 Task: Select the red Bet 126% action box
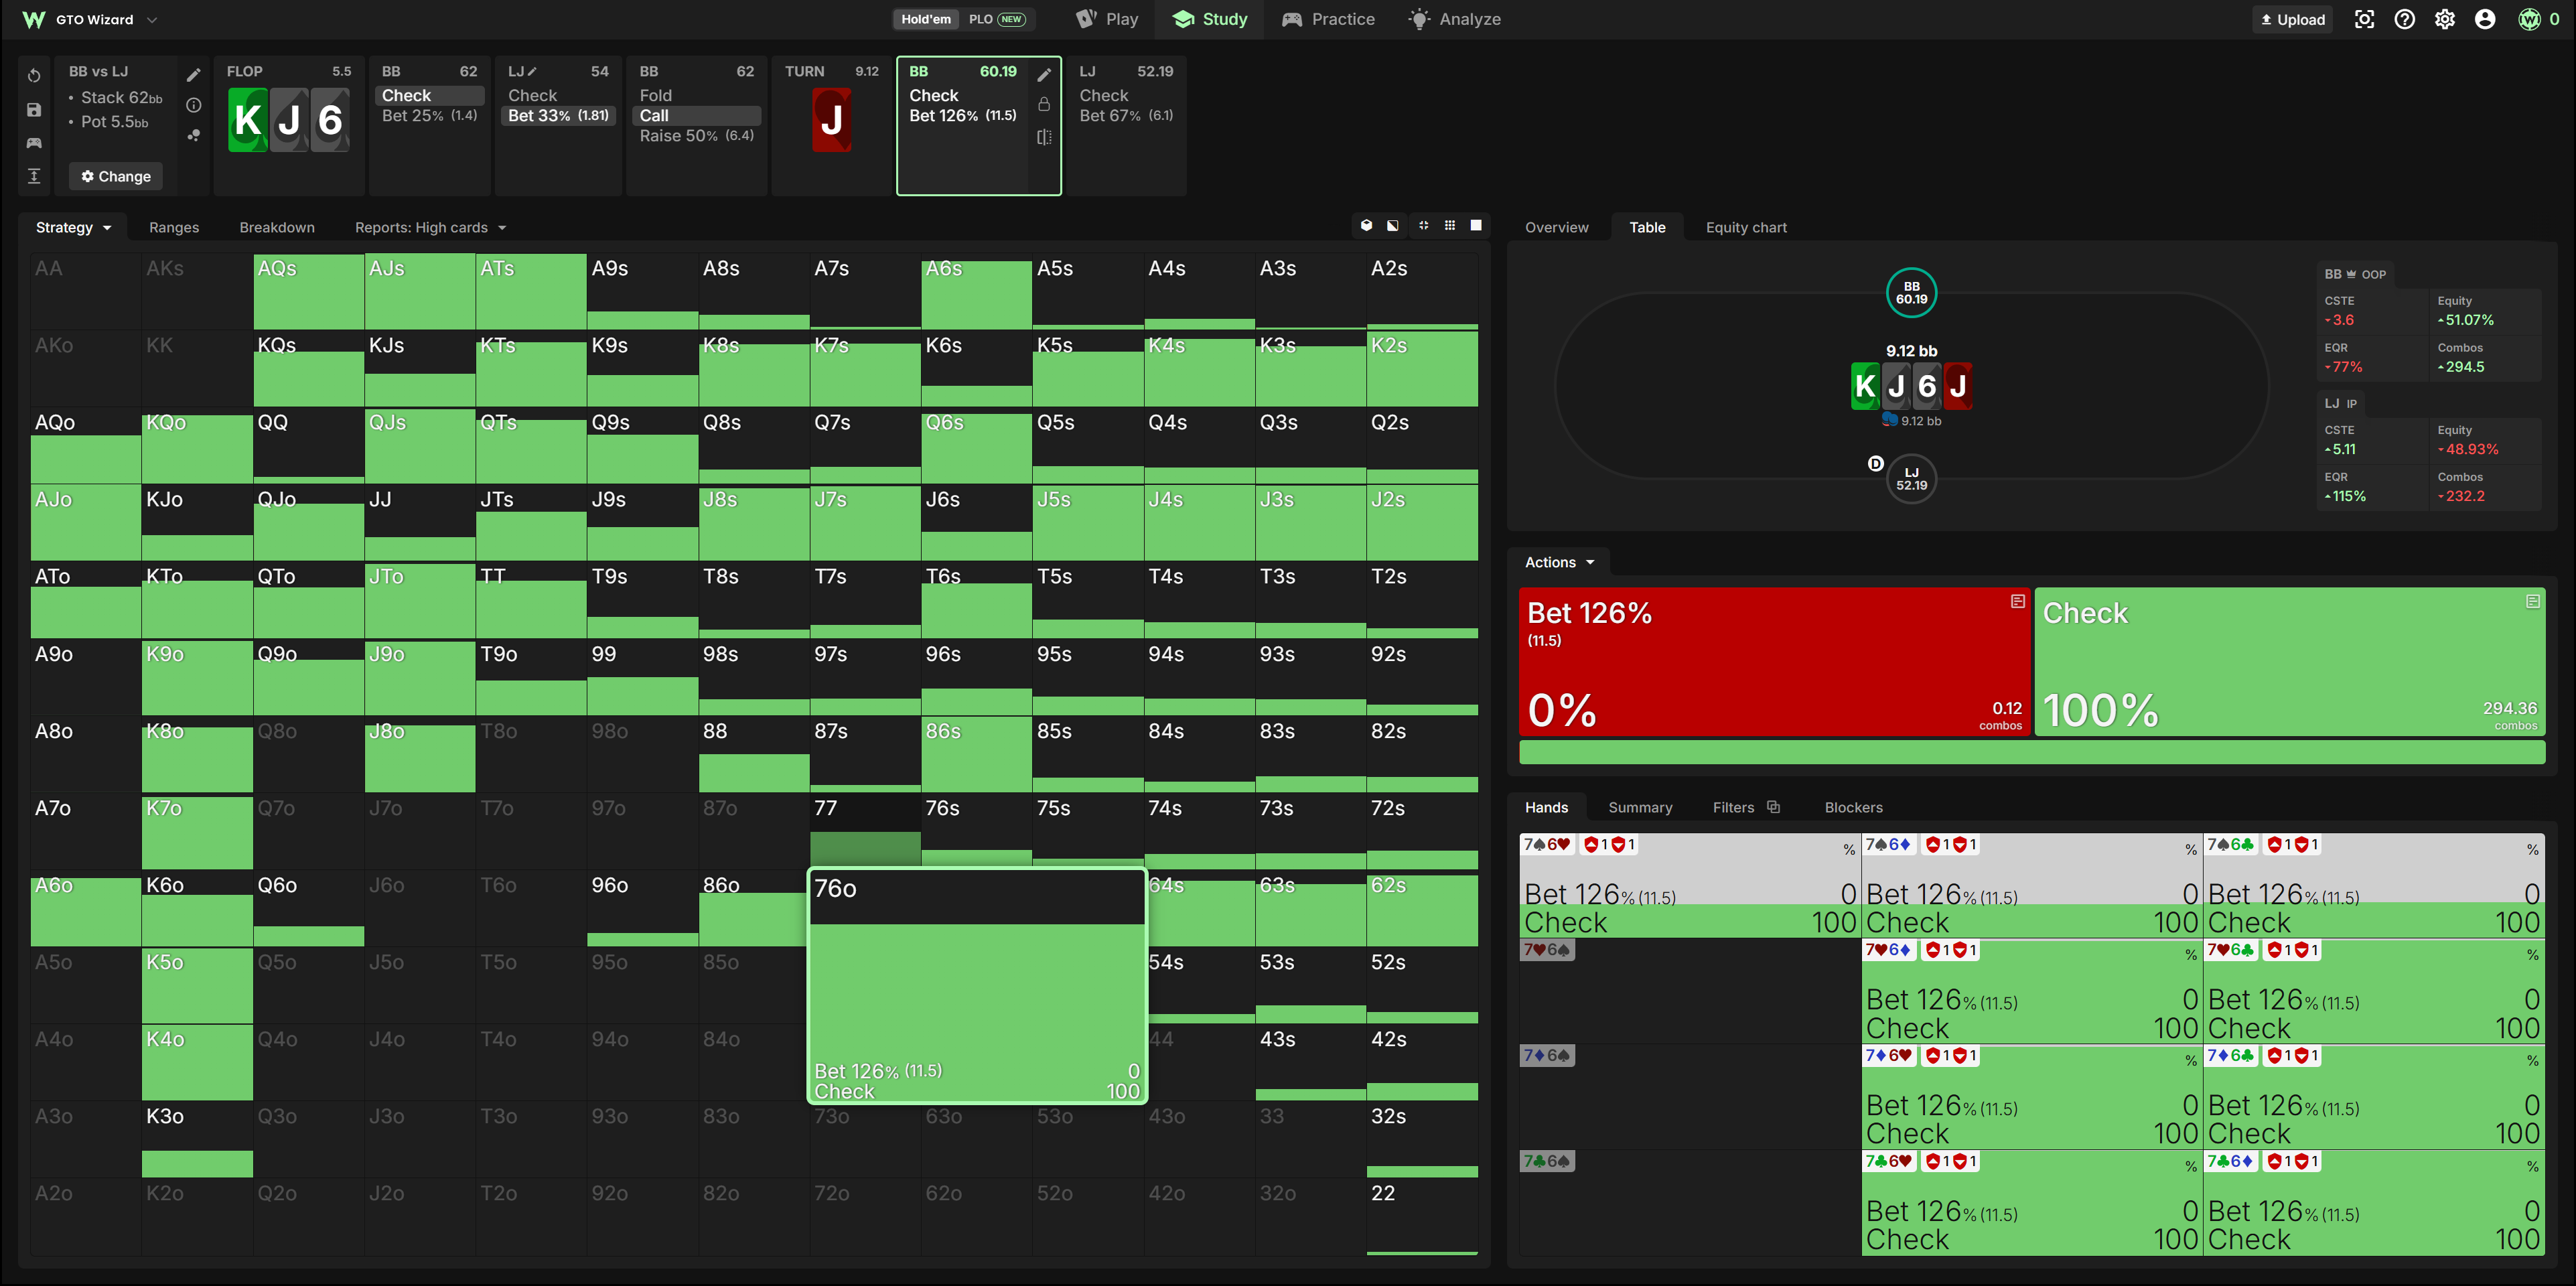1774,662
